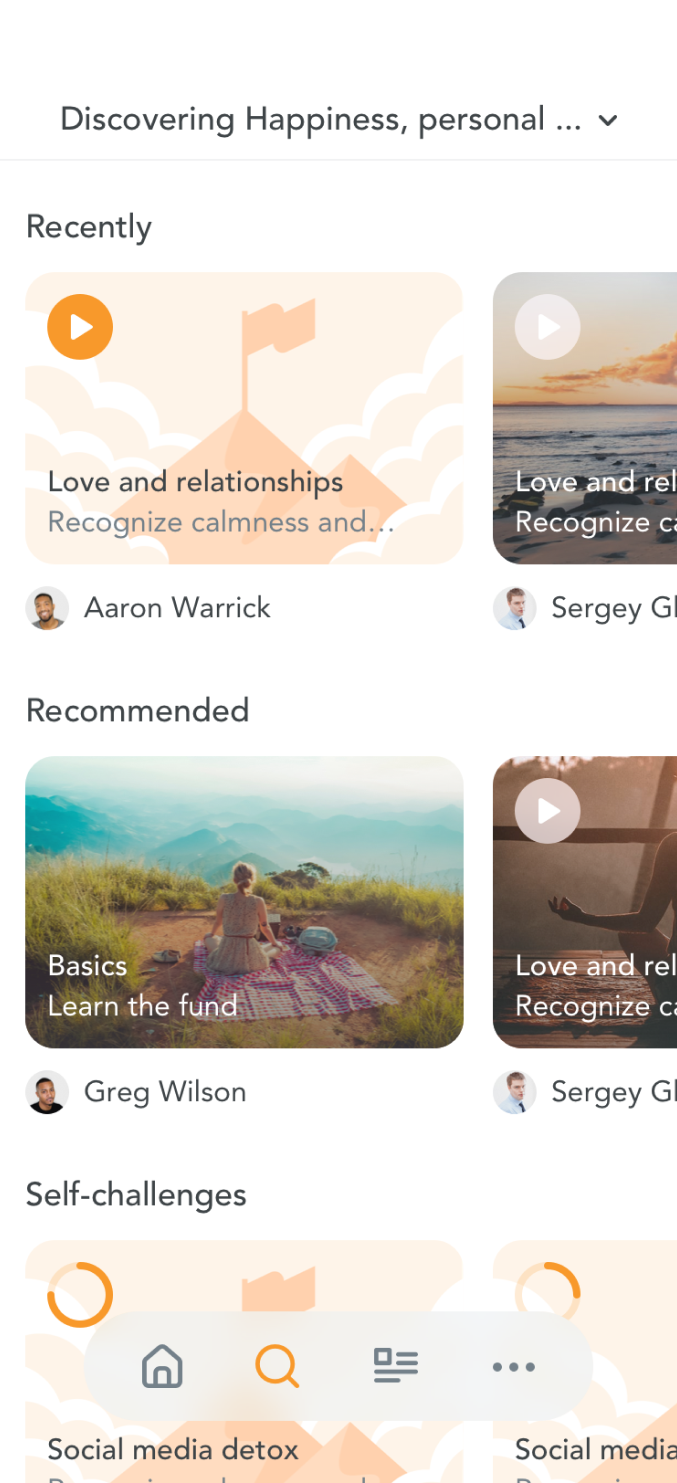677x1483 pixels.
Task: Open the Social media detox challenge card
Action: [244, 1361]
